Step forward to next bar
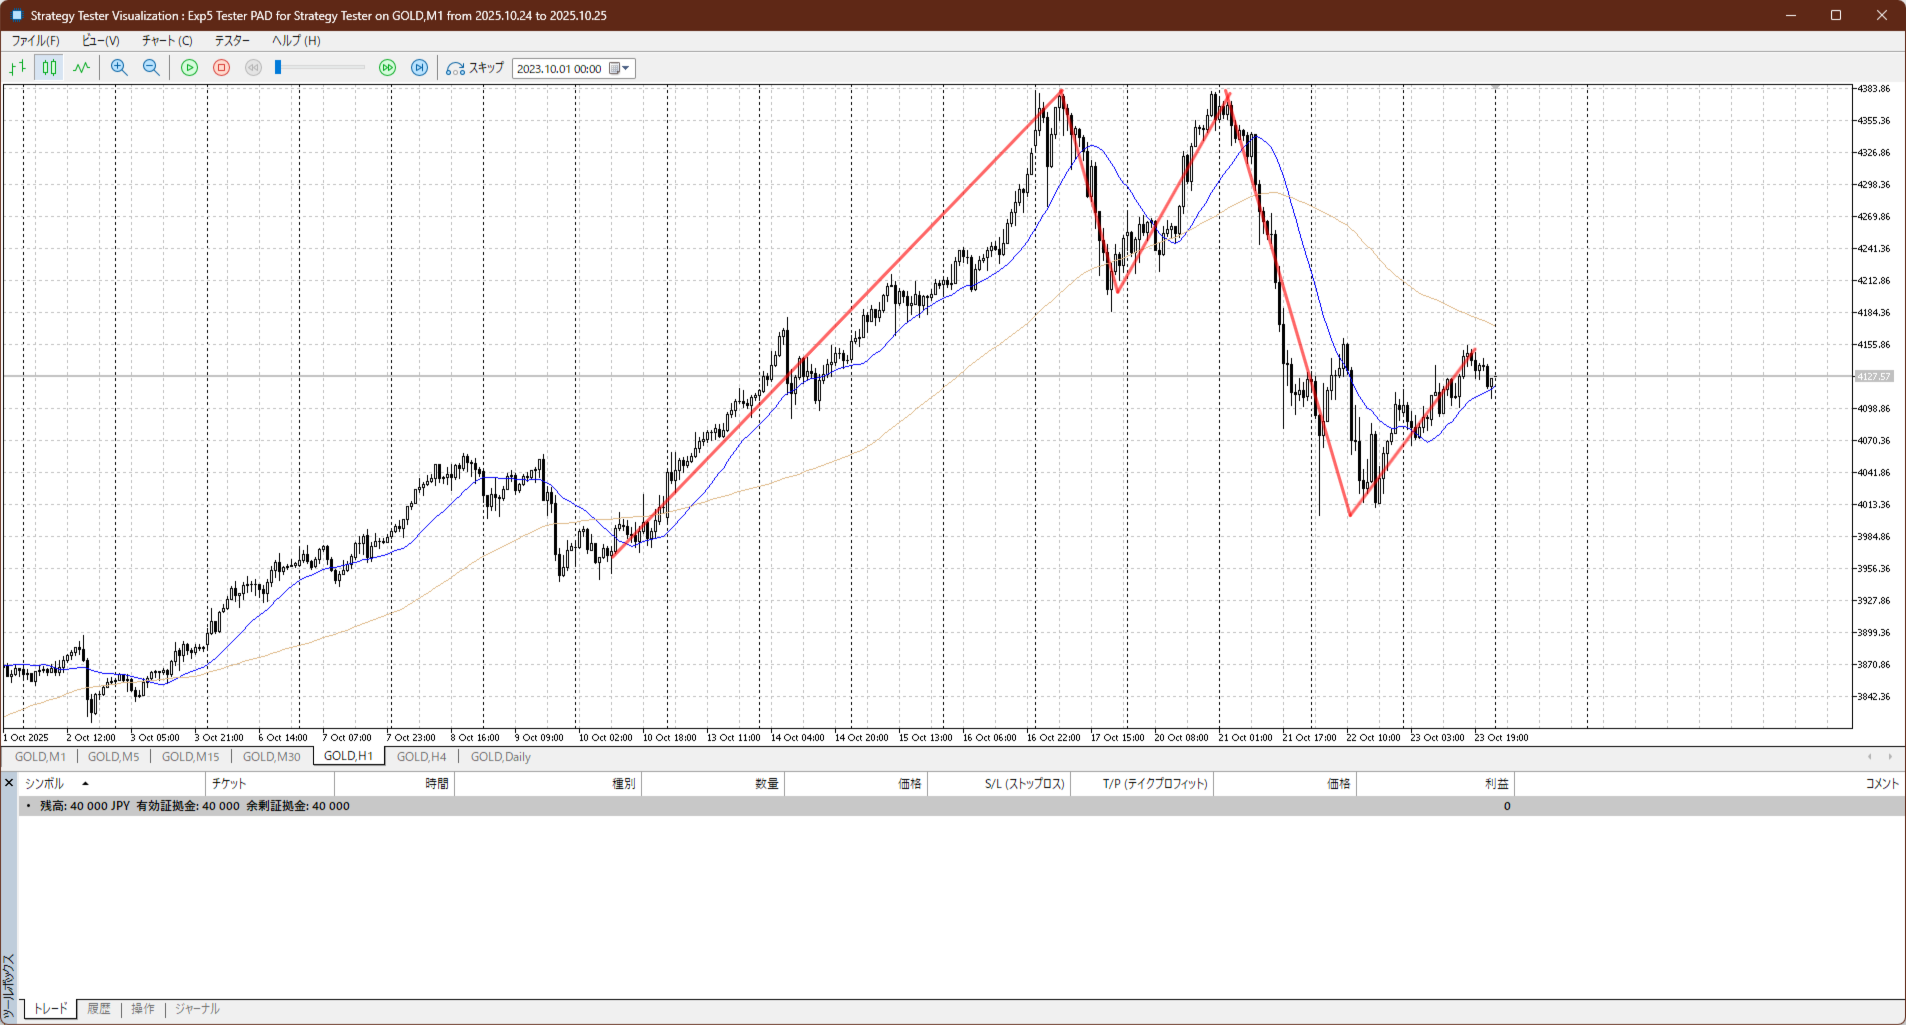 [420, 68]
